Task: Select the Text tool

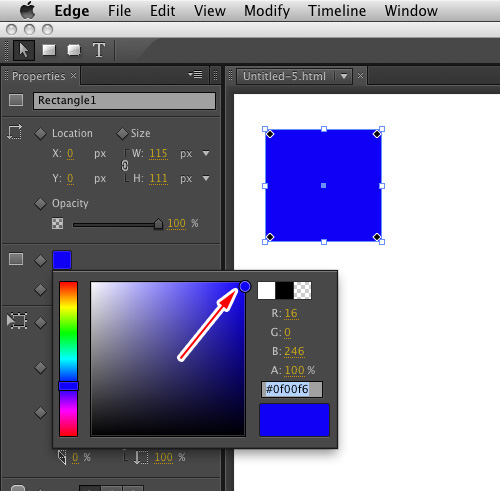Action: tap(99, 50)
